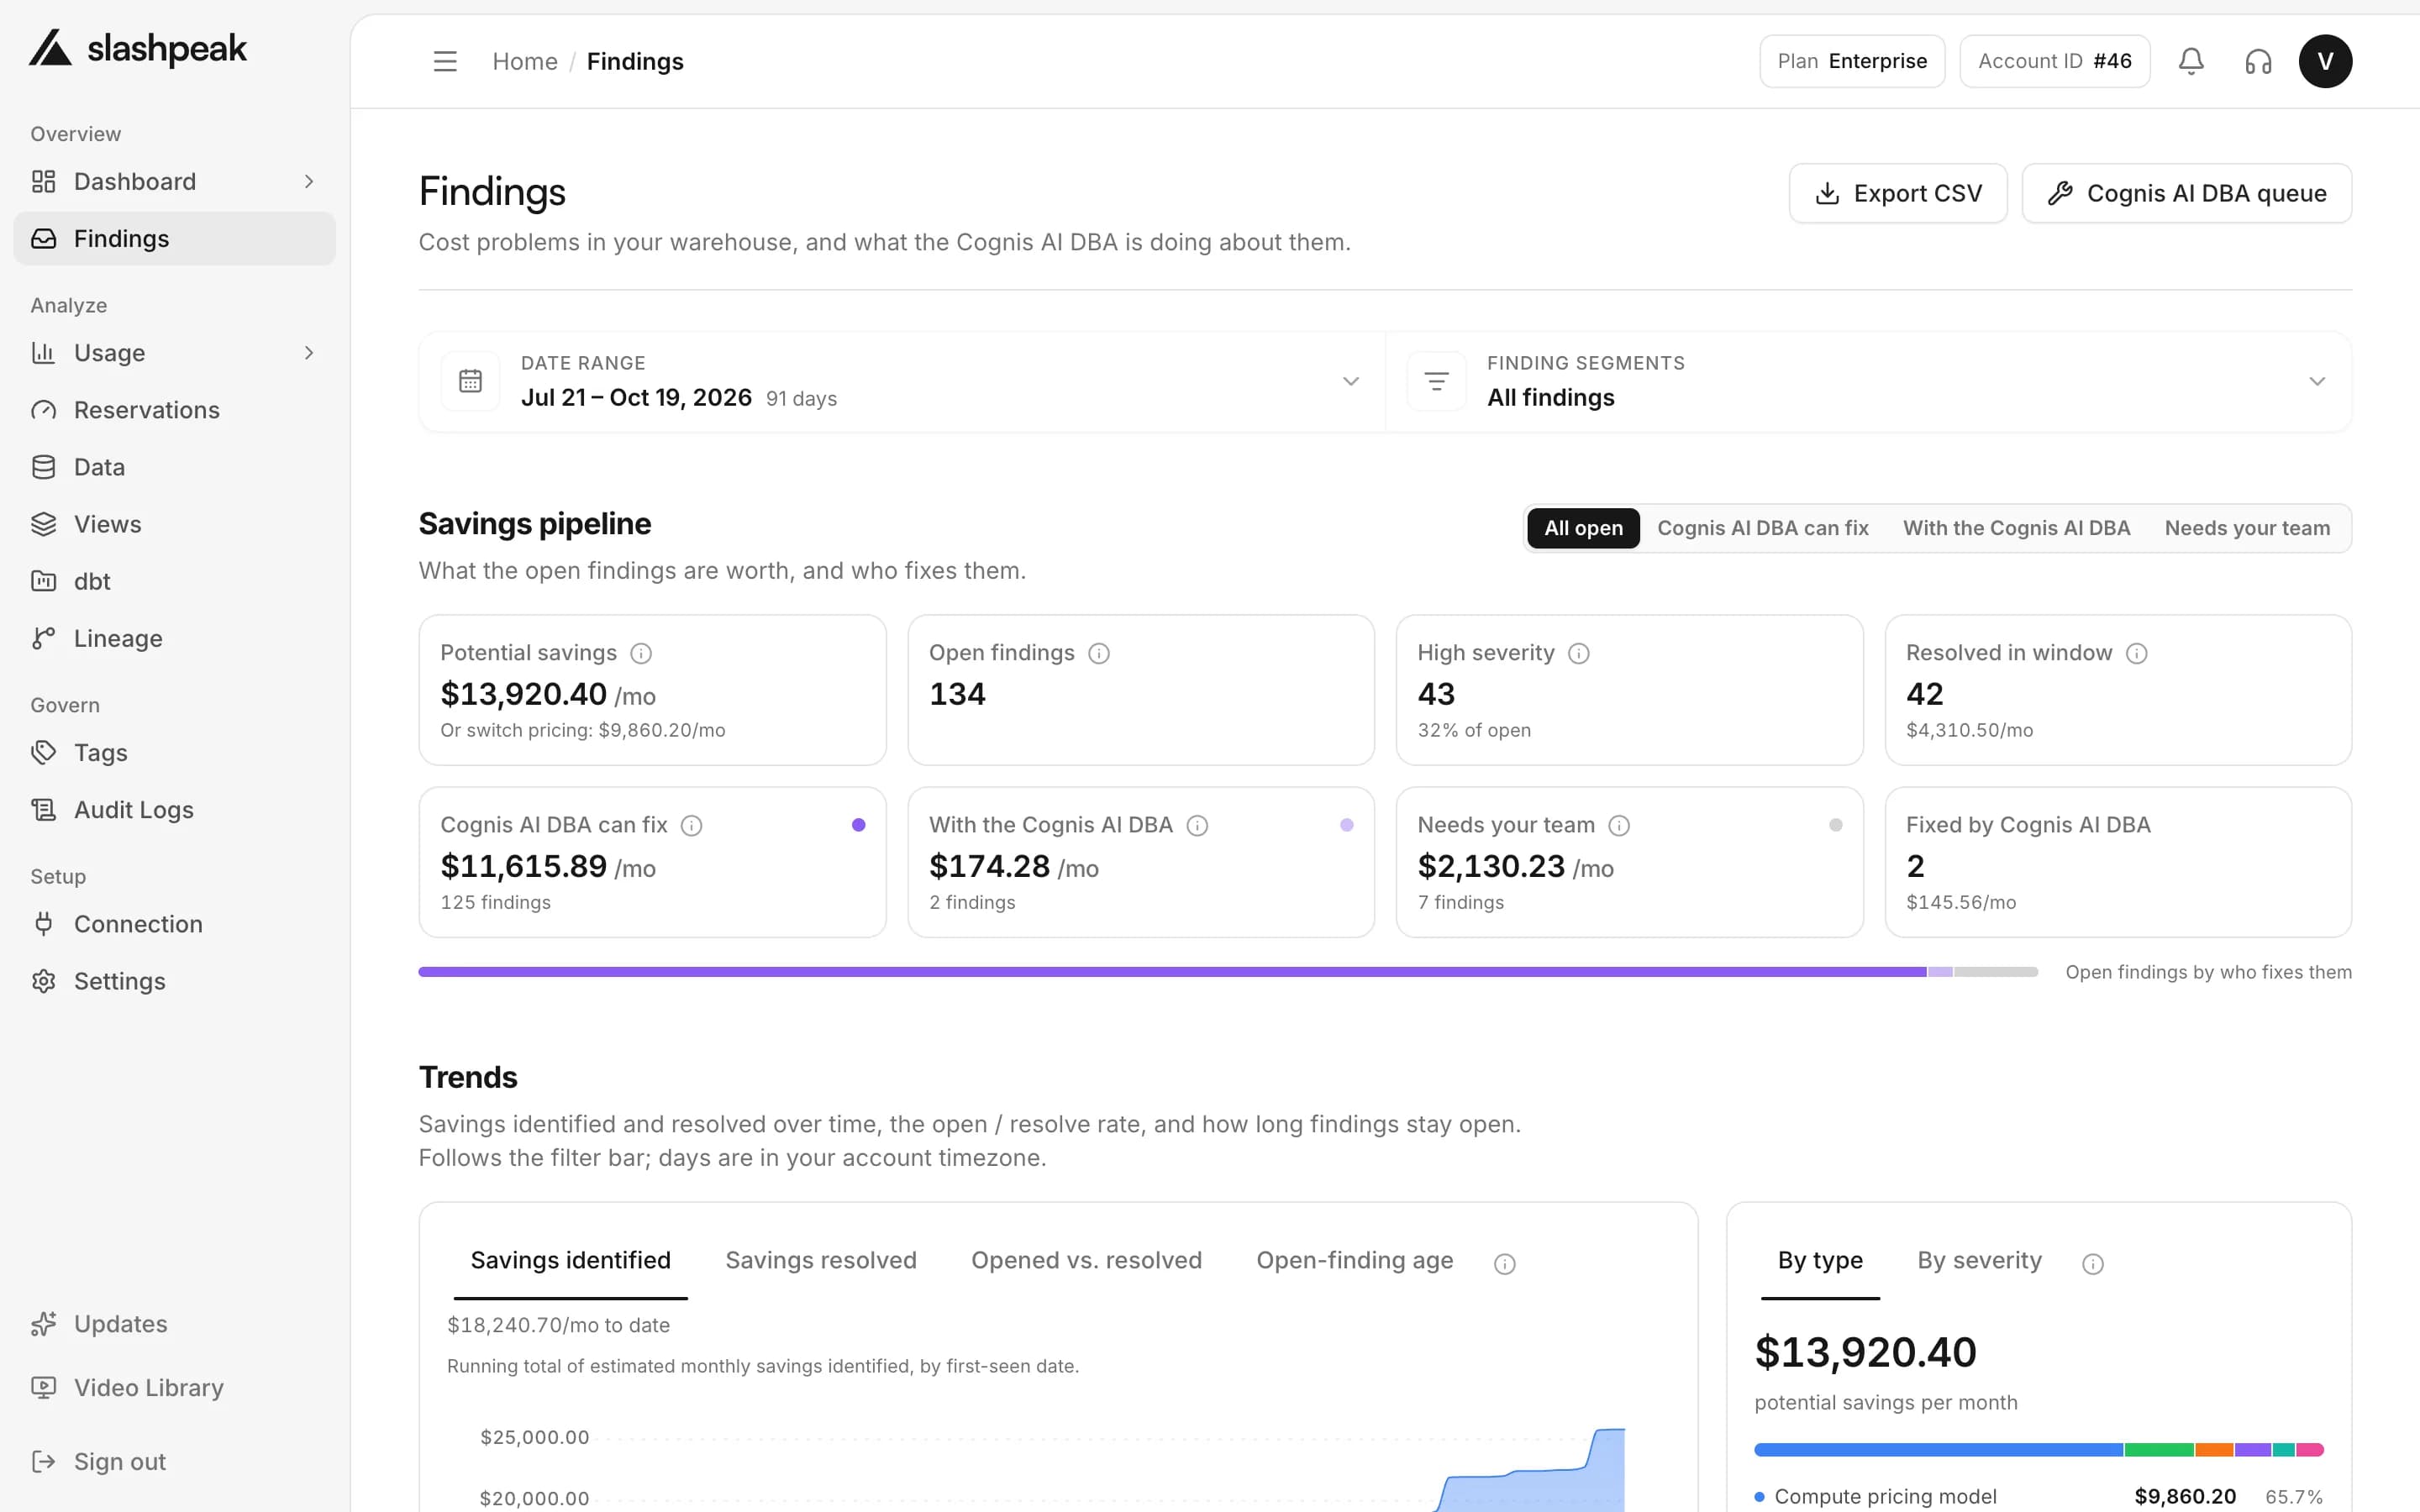Select Cognis AI DBA can fix filter
The width and height of the screenshot is (2420, 1512).
click(x=1762, y=528)
